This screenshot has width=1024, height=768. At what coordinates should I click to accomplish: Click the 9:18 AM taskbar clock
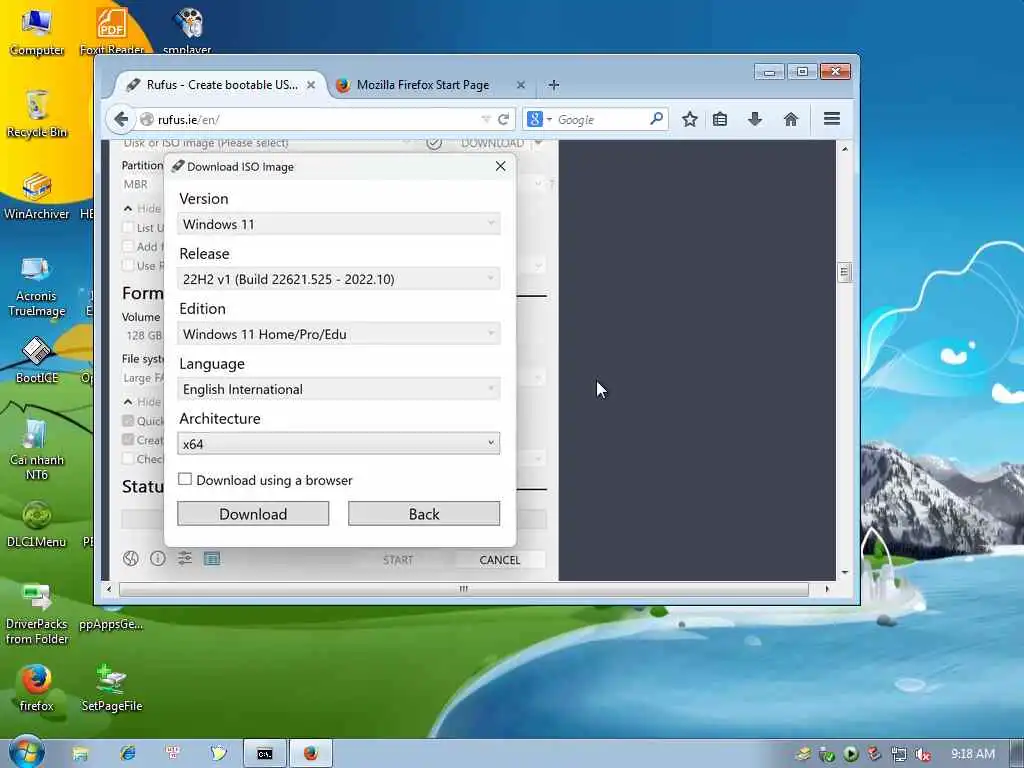[972, 754]
